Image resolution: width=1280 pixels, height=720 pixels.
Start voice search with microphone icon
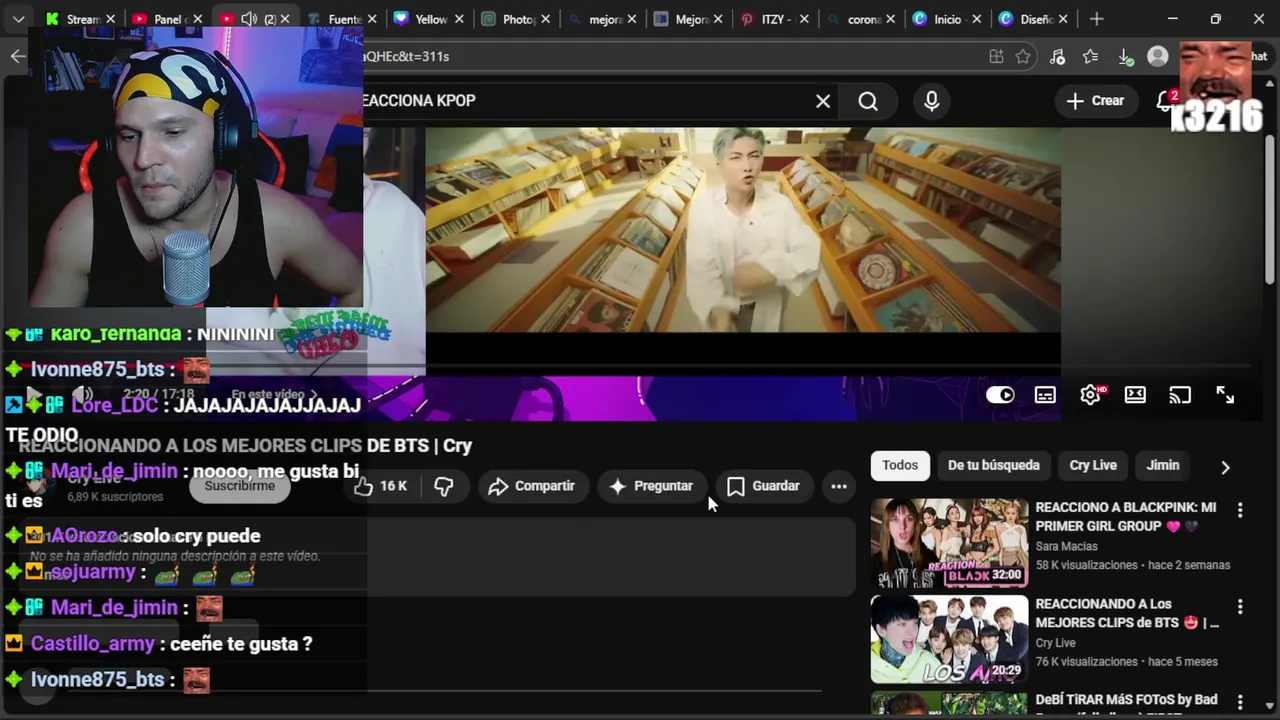(931, 101)
